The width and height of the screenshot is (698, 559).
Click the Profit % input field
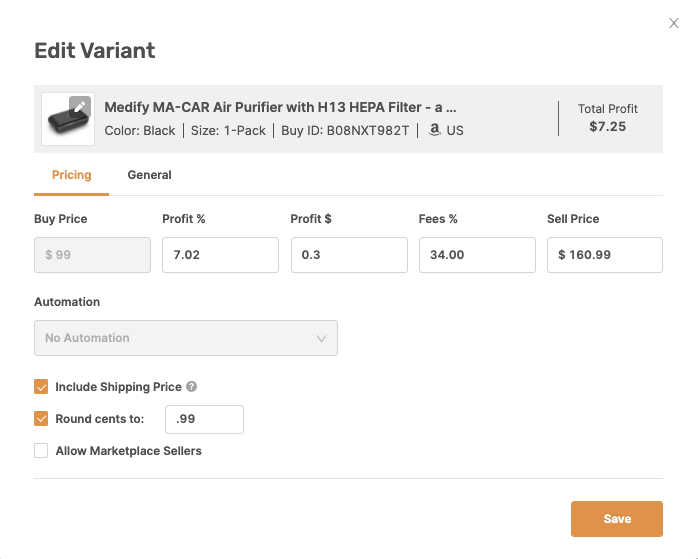pos(220,255)
